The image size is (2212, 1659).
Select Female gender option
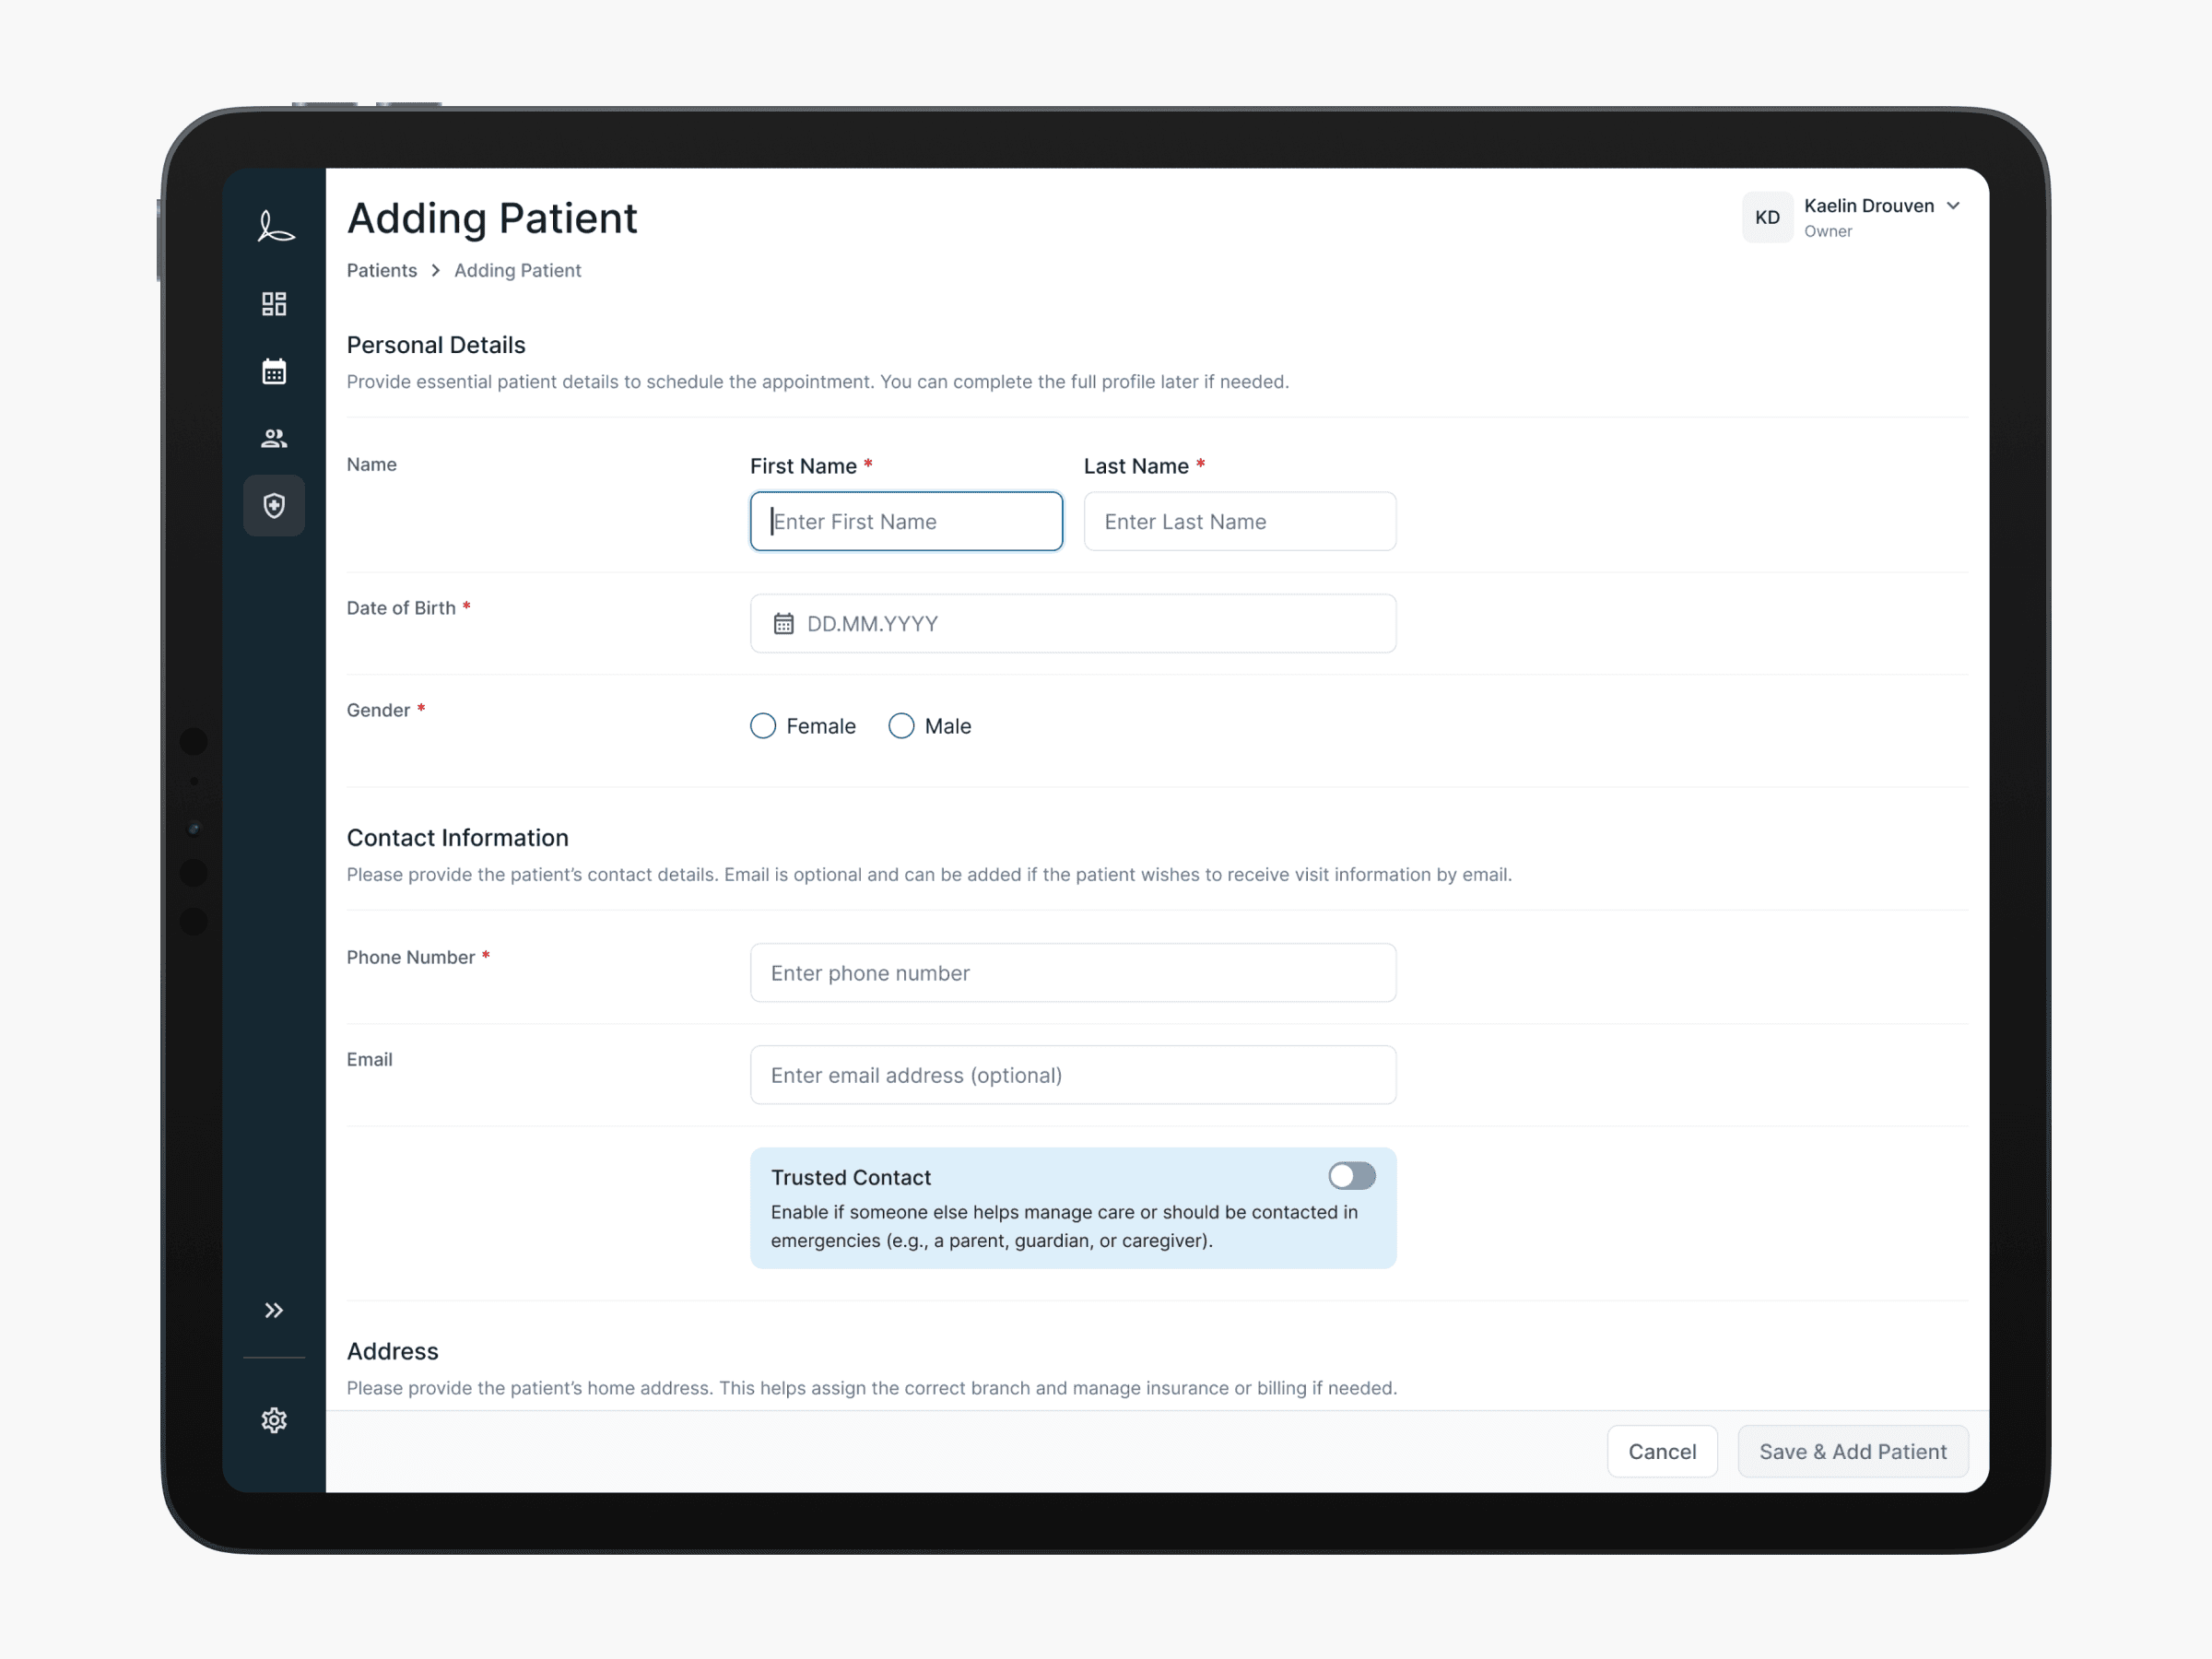pos(763,726)
